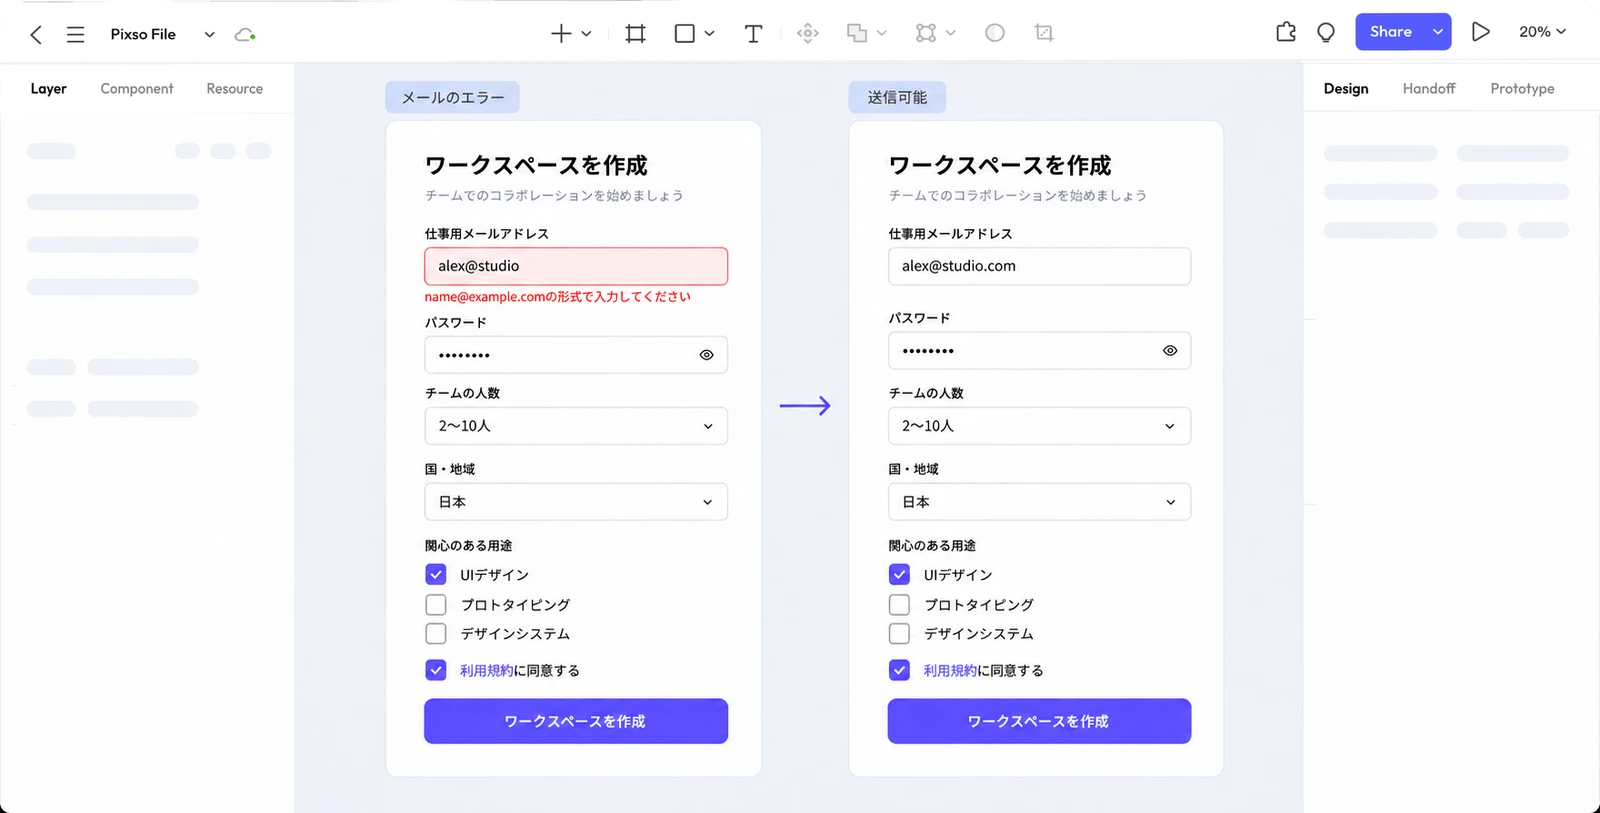Click ワークスペースを作成 button in メールのエラー frame
This screenshot has height=813, width=1600.
(576, 721)
